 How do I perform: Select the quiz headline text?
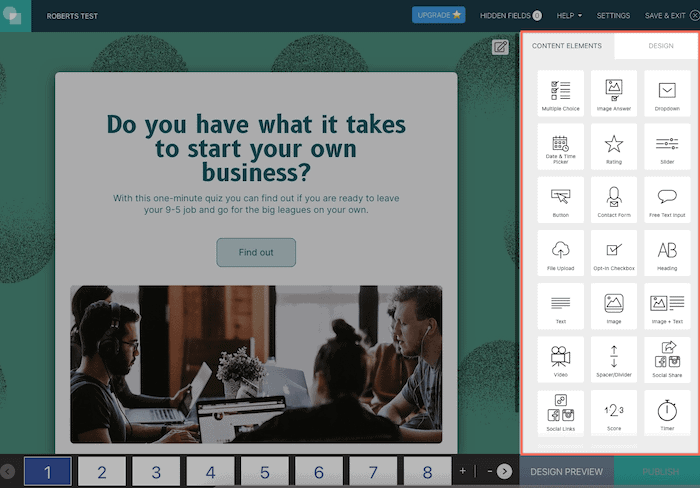(x=256, y=148)
